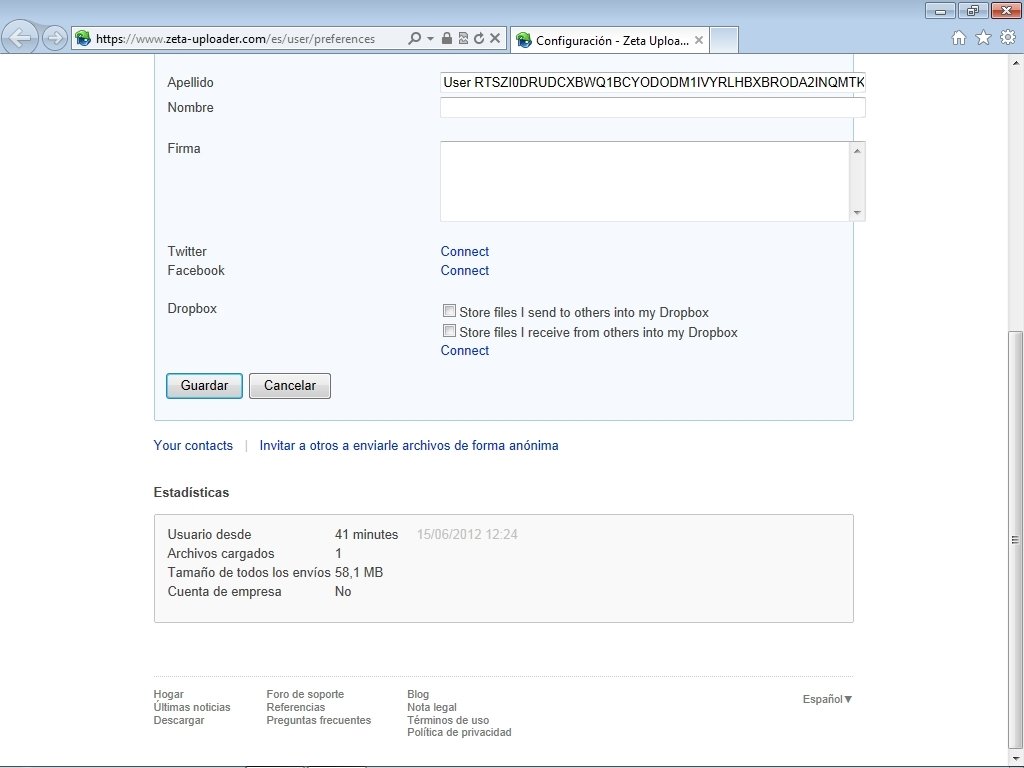The width and height of the screenshot is (1024, 768).
Task: Open the address bar autocomplete dropdown arrow
Action: (x=430, y=39)
